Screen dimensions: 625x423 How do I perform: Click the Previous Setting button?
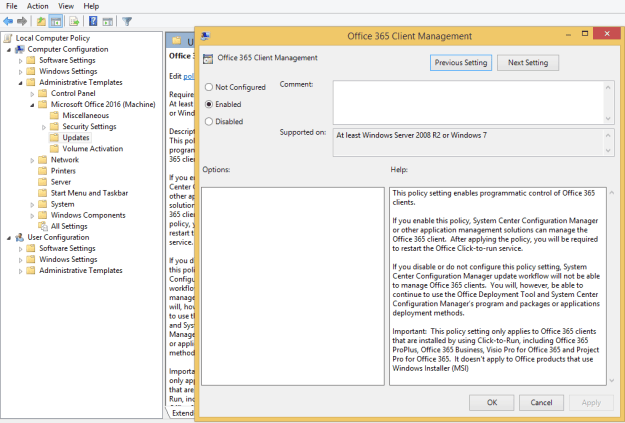point(461,63)
